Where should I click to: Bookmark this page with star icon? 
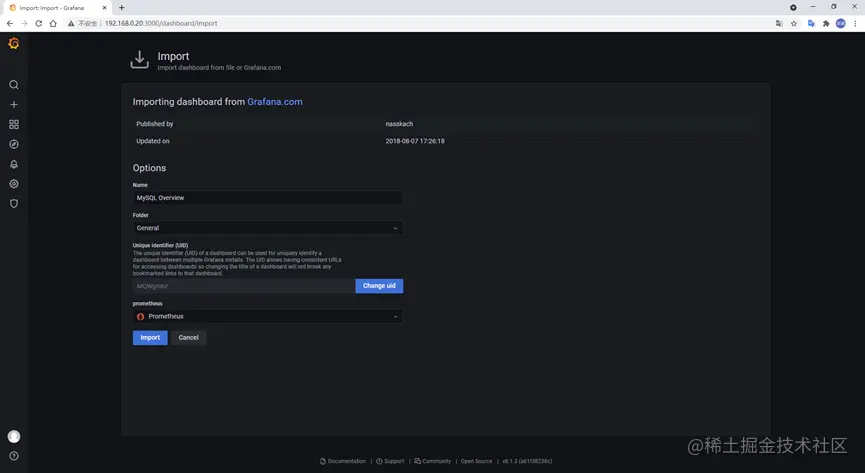click(794, 23)
